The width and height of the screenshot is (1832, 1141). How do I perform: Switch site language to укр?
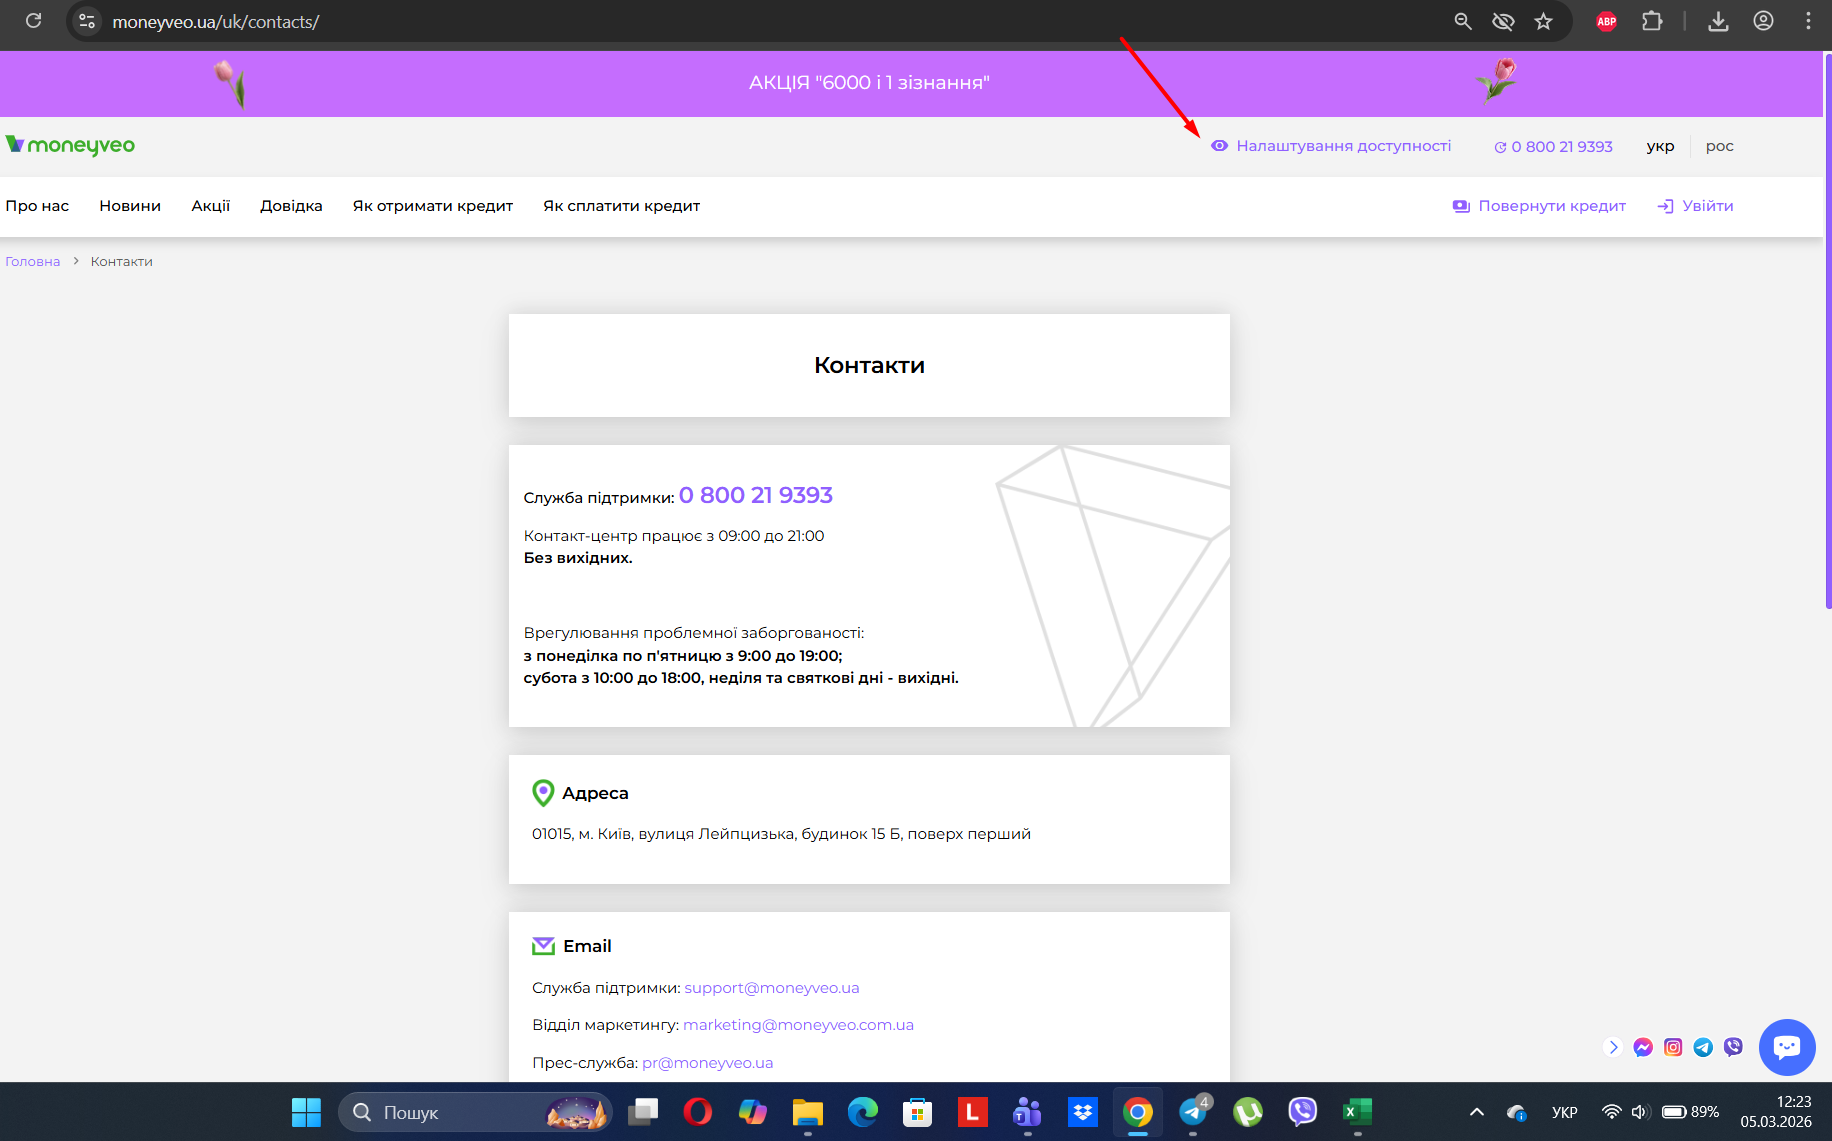[1660, 146]
